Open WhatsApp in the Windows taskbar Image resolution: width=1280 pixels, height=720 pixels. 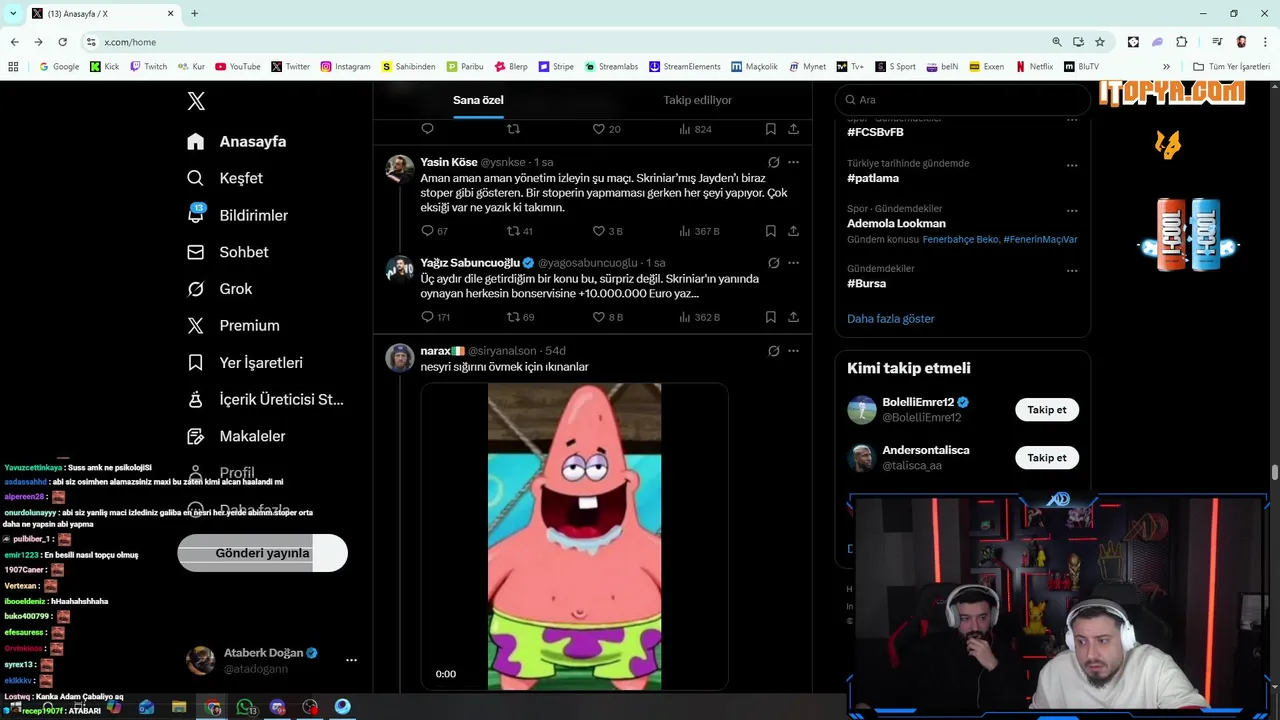tap(245, 707)
